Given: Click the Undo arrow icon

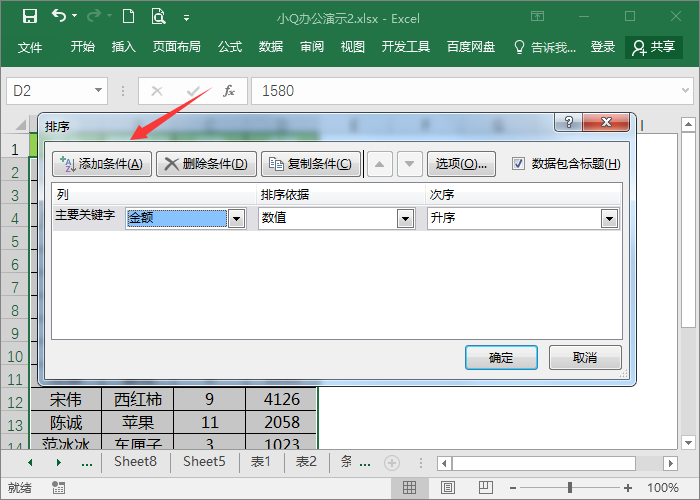Looking at the screenshot, I should click(58, 16).
